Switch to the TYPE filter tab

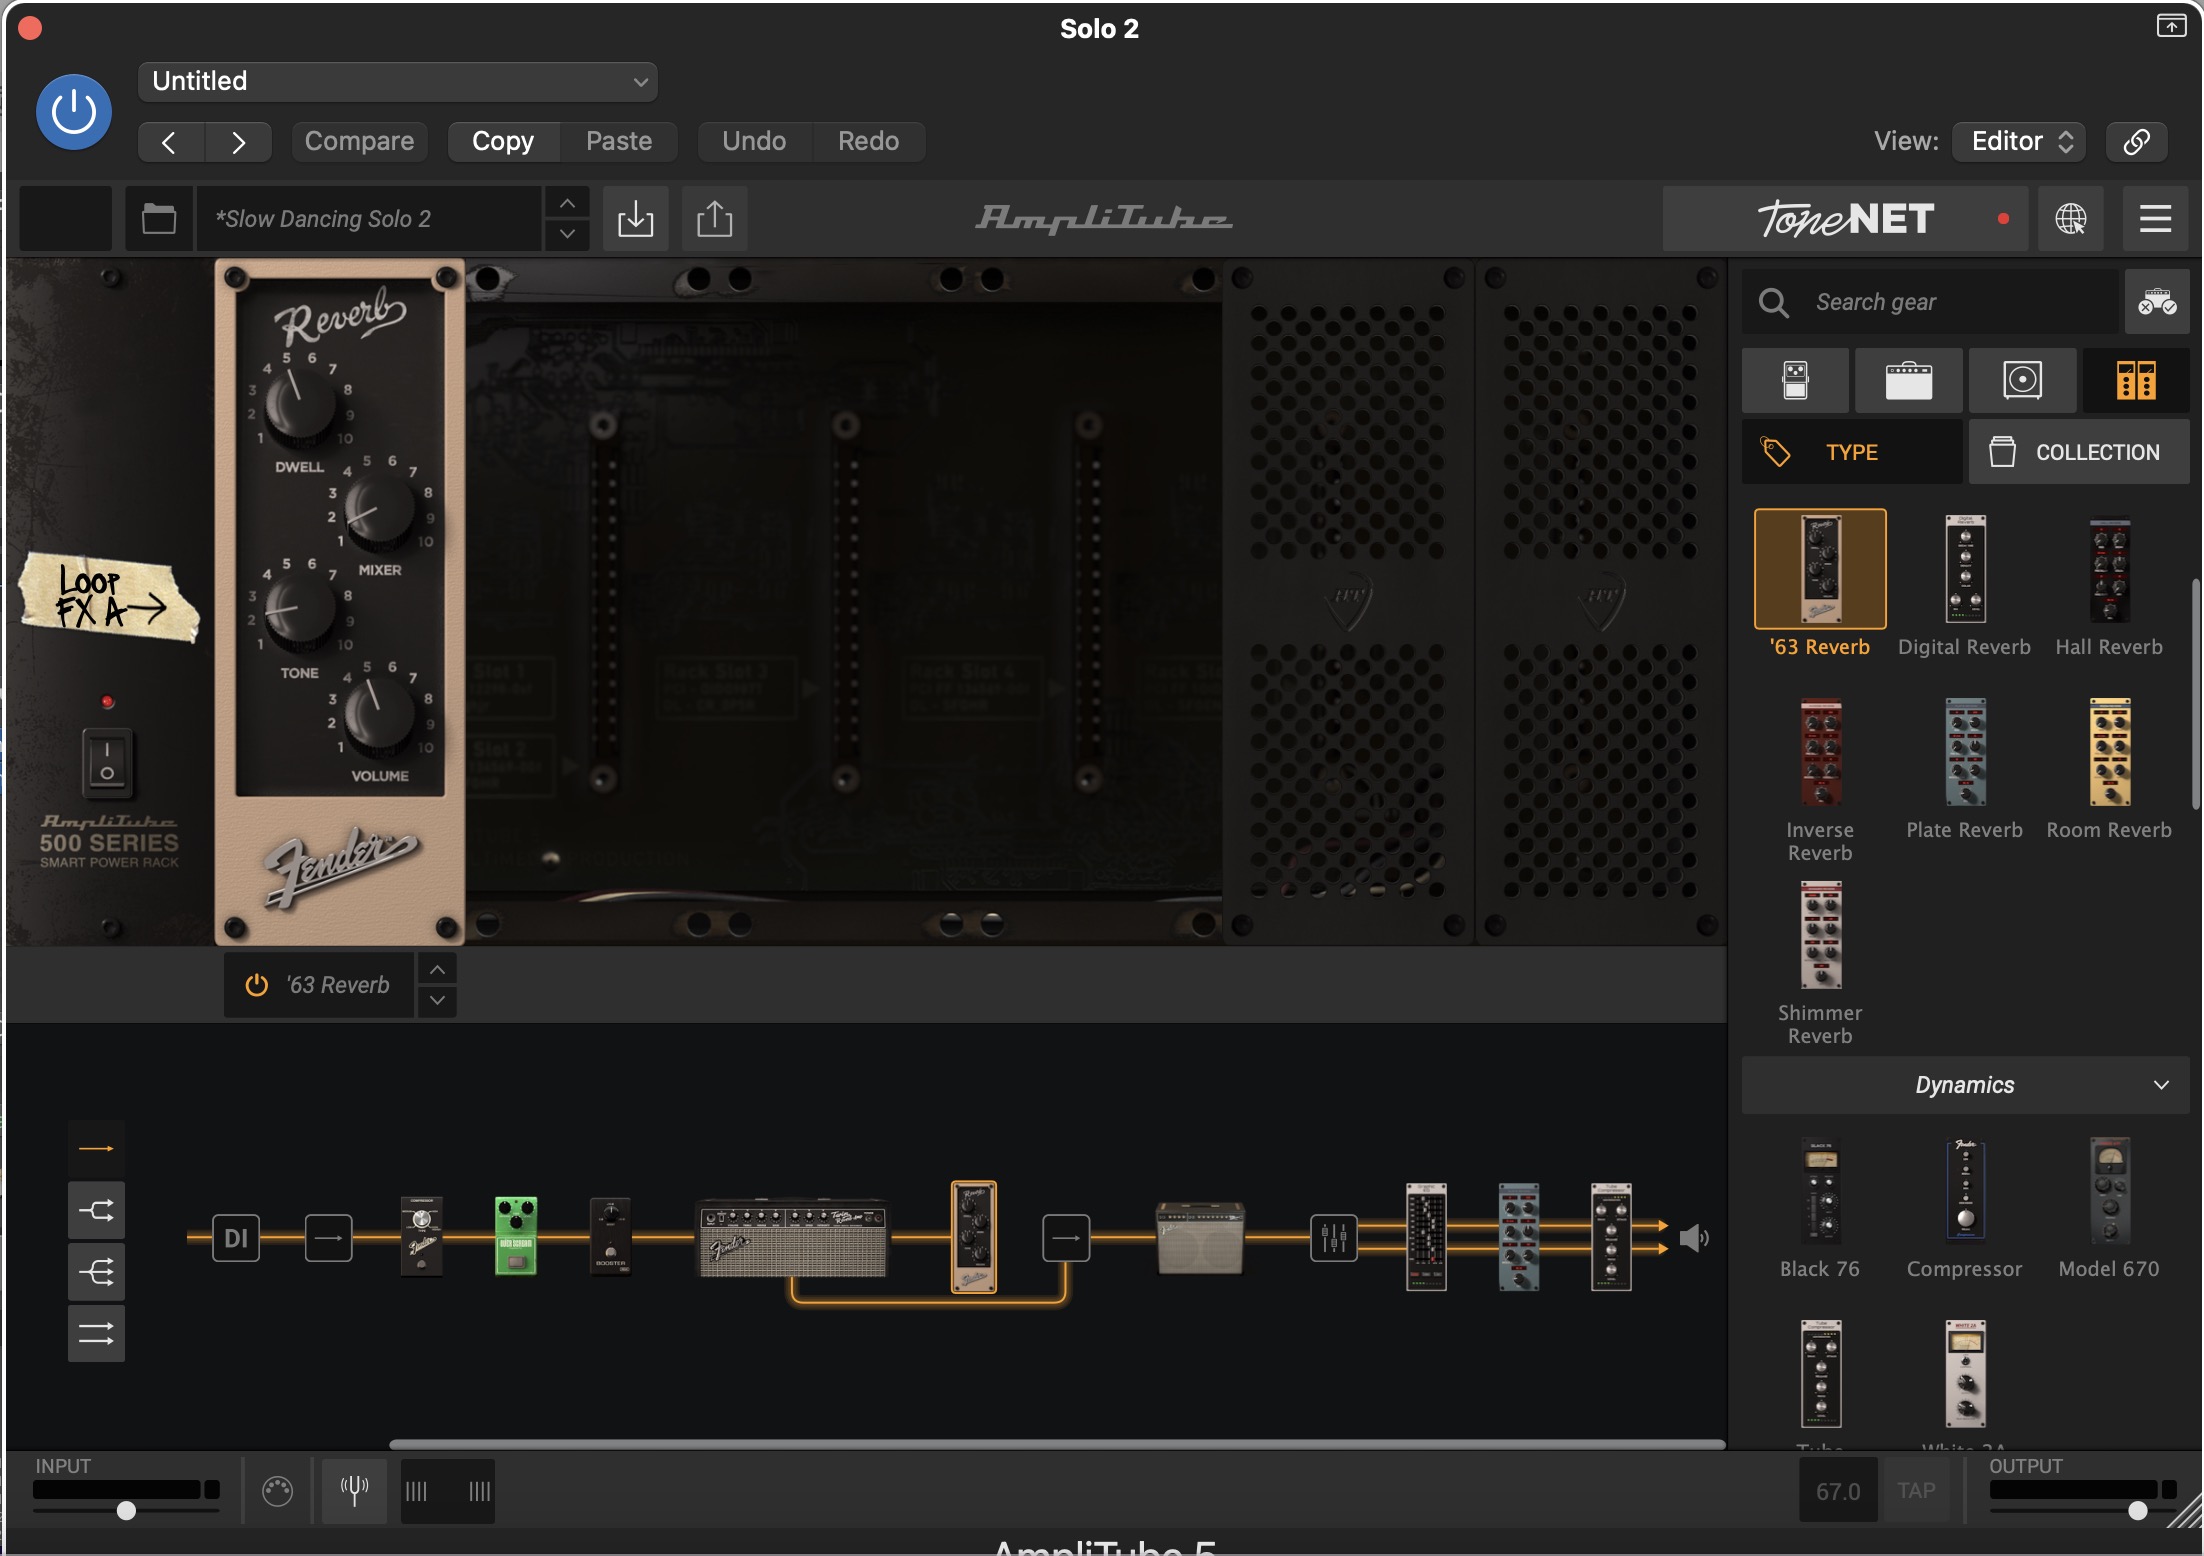point(1852,452)
